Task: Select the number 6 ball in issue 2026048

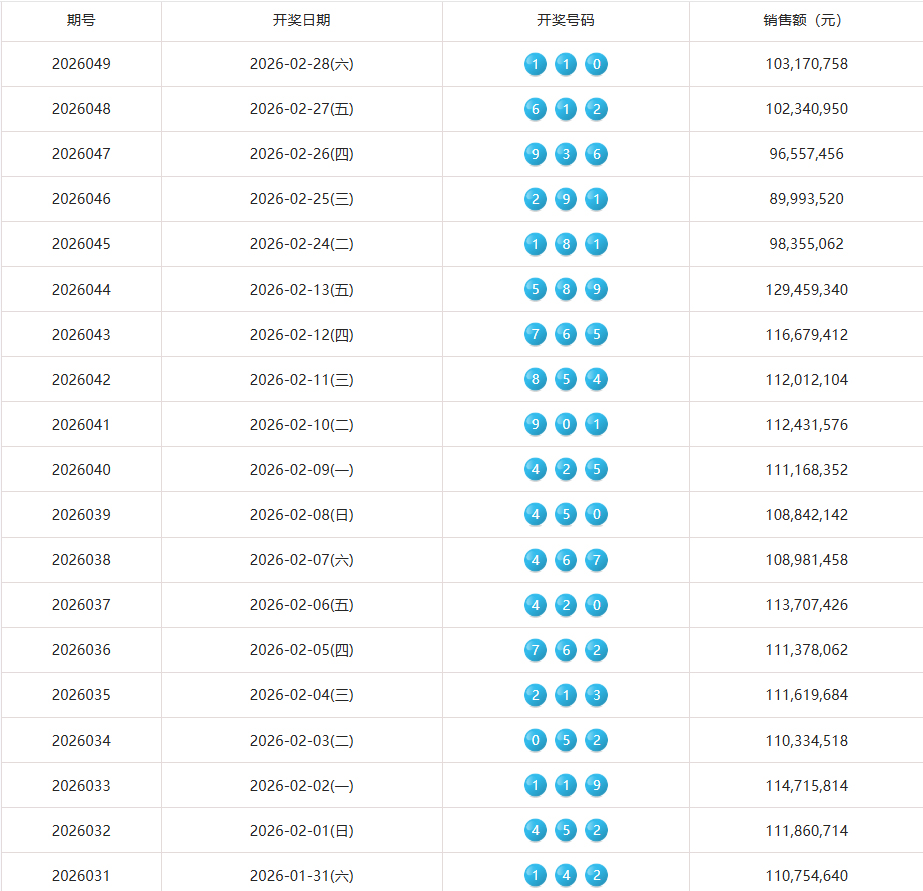Action: 535,110
